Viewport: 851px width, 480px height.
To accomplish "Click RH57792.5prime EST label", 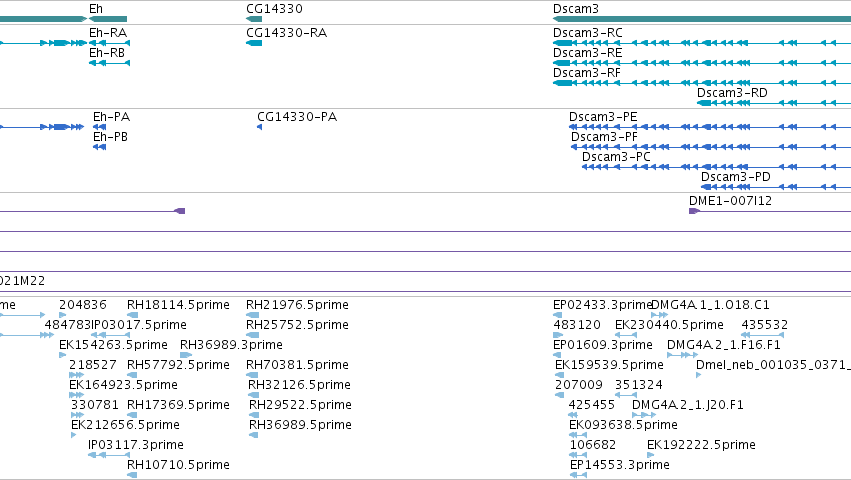I will (178, 365).
